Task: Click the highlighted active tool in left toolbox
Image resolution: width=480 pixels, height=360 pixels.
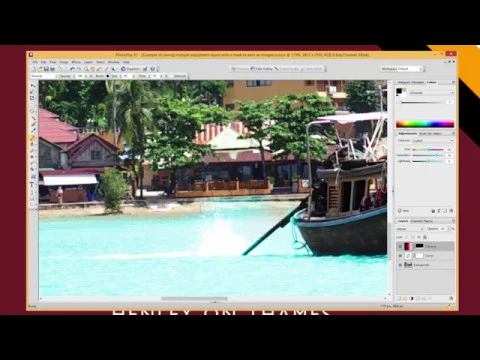Action: point(33,138)
